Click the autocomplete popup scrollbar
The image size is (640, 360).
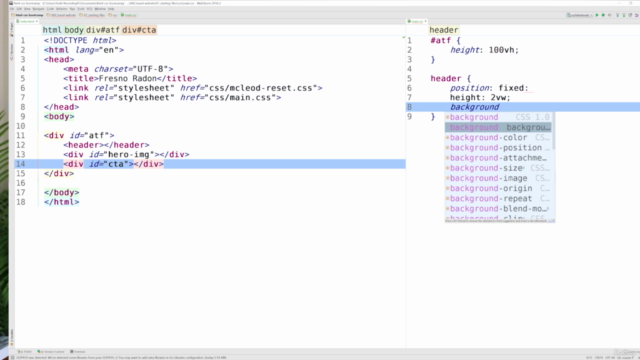(553, 131)
